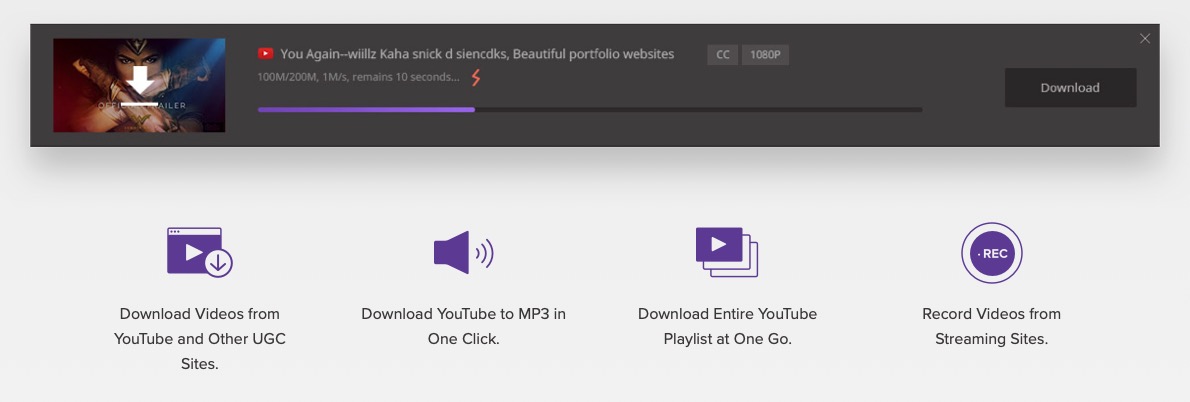The height and width of the screenshot is (402, 1190).
Task: Open the 1080P quality selector
Action: tap(765, 55)
